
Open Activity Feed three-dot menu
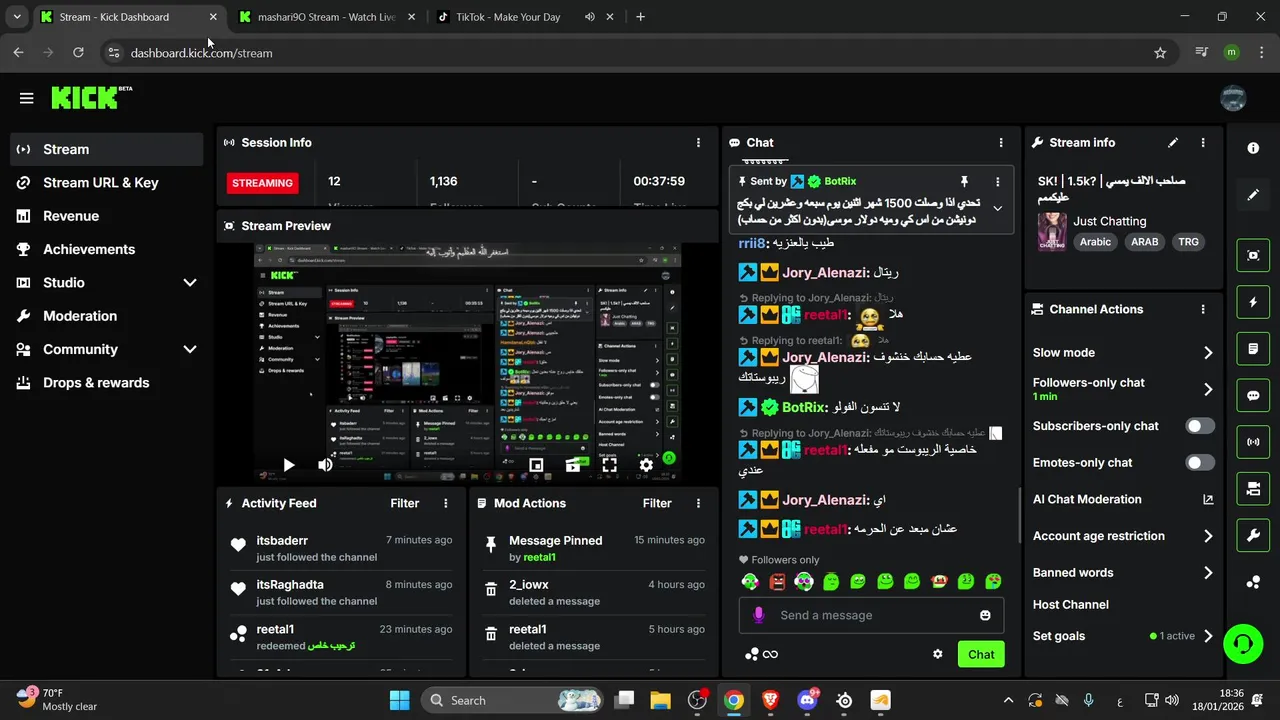click(x=446, y=504)
